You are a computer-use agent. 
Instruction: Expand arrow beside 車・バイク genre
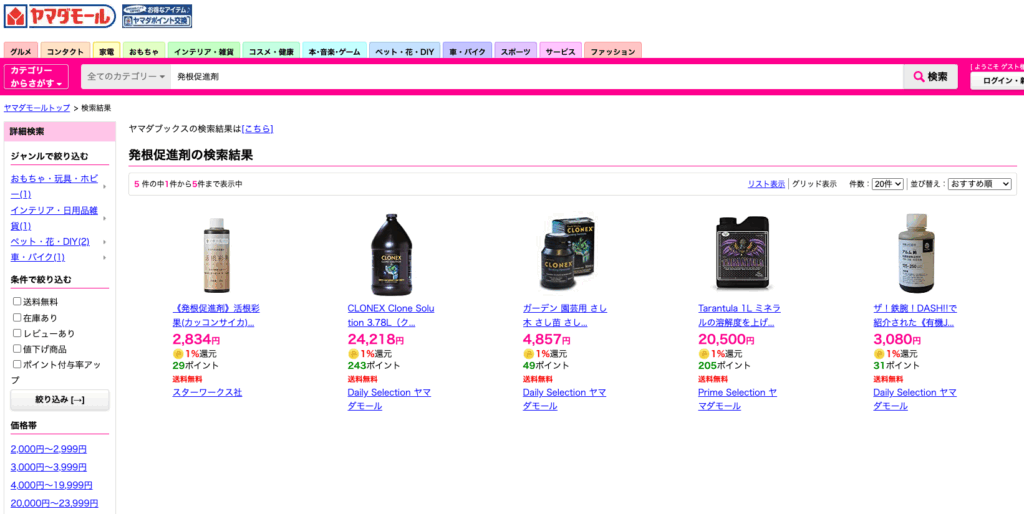[104, 257]
